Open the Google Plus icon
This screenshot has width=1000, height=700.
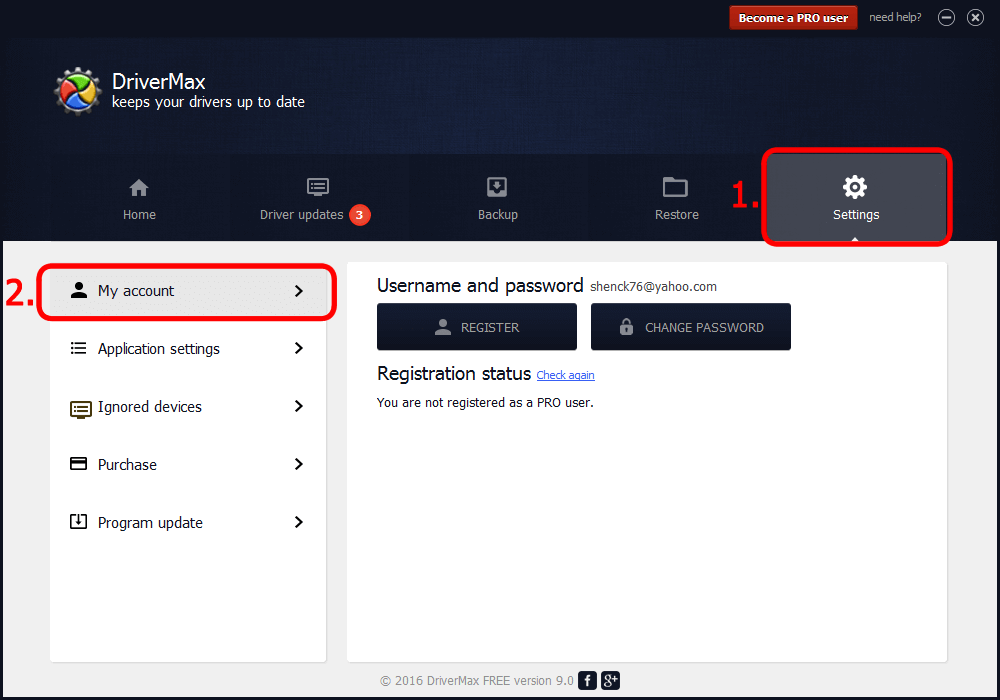[610, 680]
